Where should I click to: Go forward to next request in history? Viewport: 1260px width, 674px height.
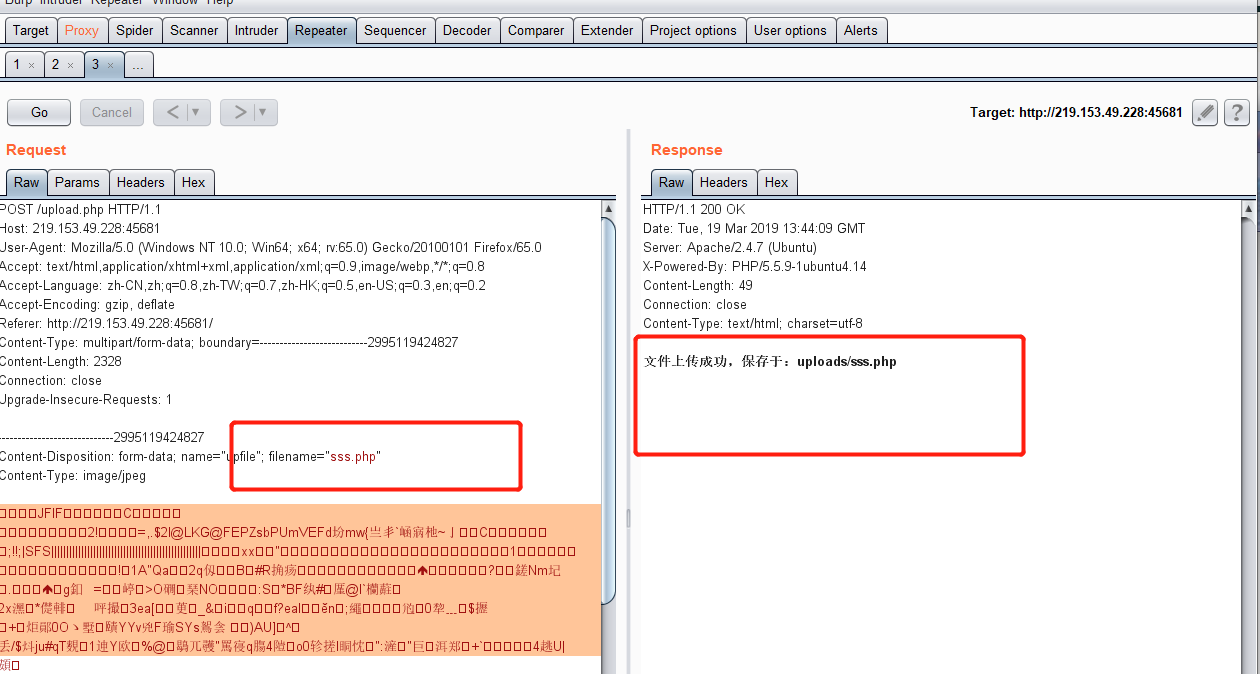(x=240, y=112)
